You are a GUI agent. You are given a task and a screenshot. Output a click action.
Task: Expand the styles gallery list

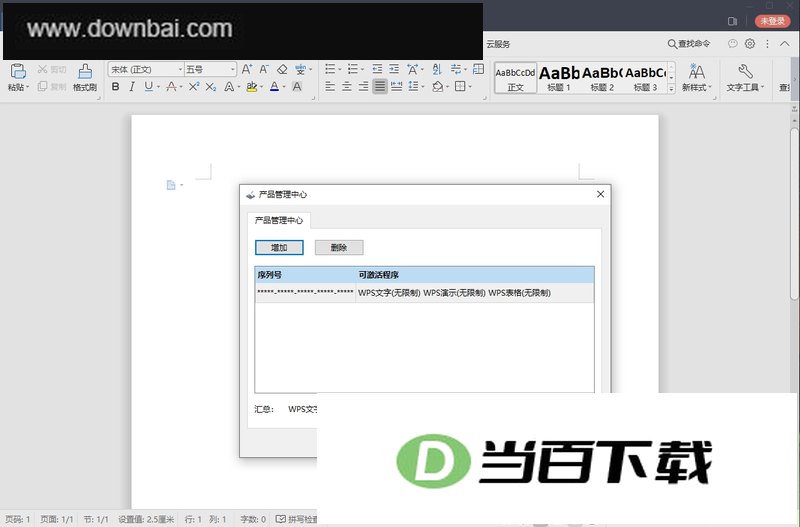click(671, 89)
